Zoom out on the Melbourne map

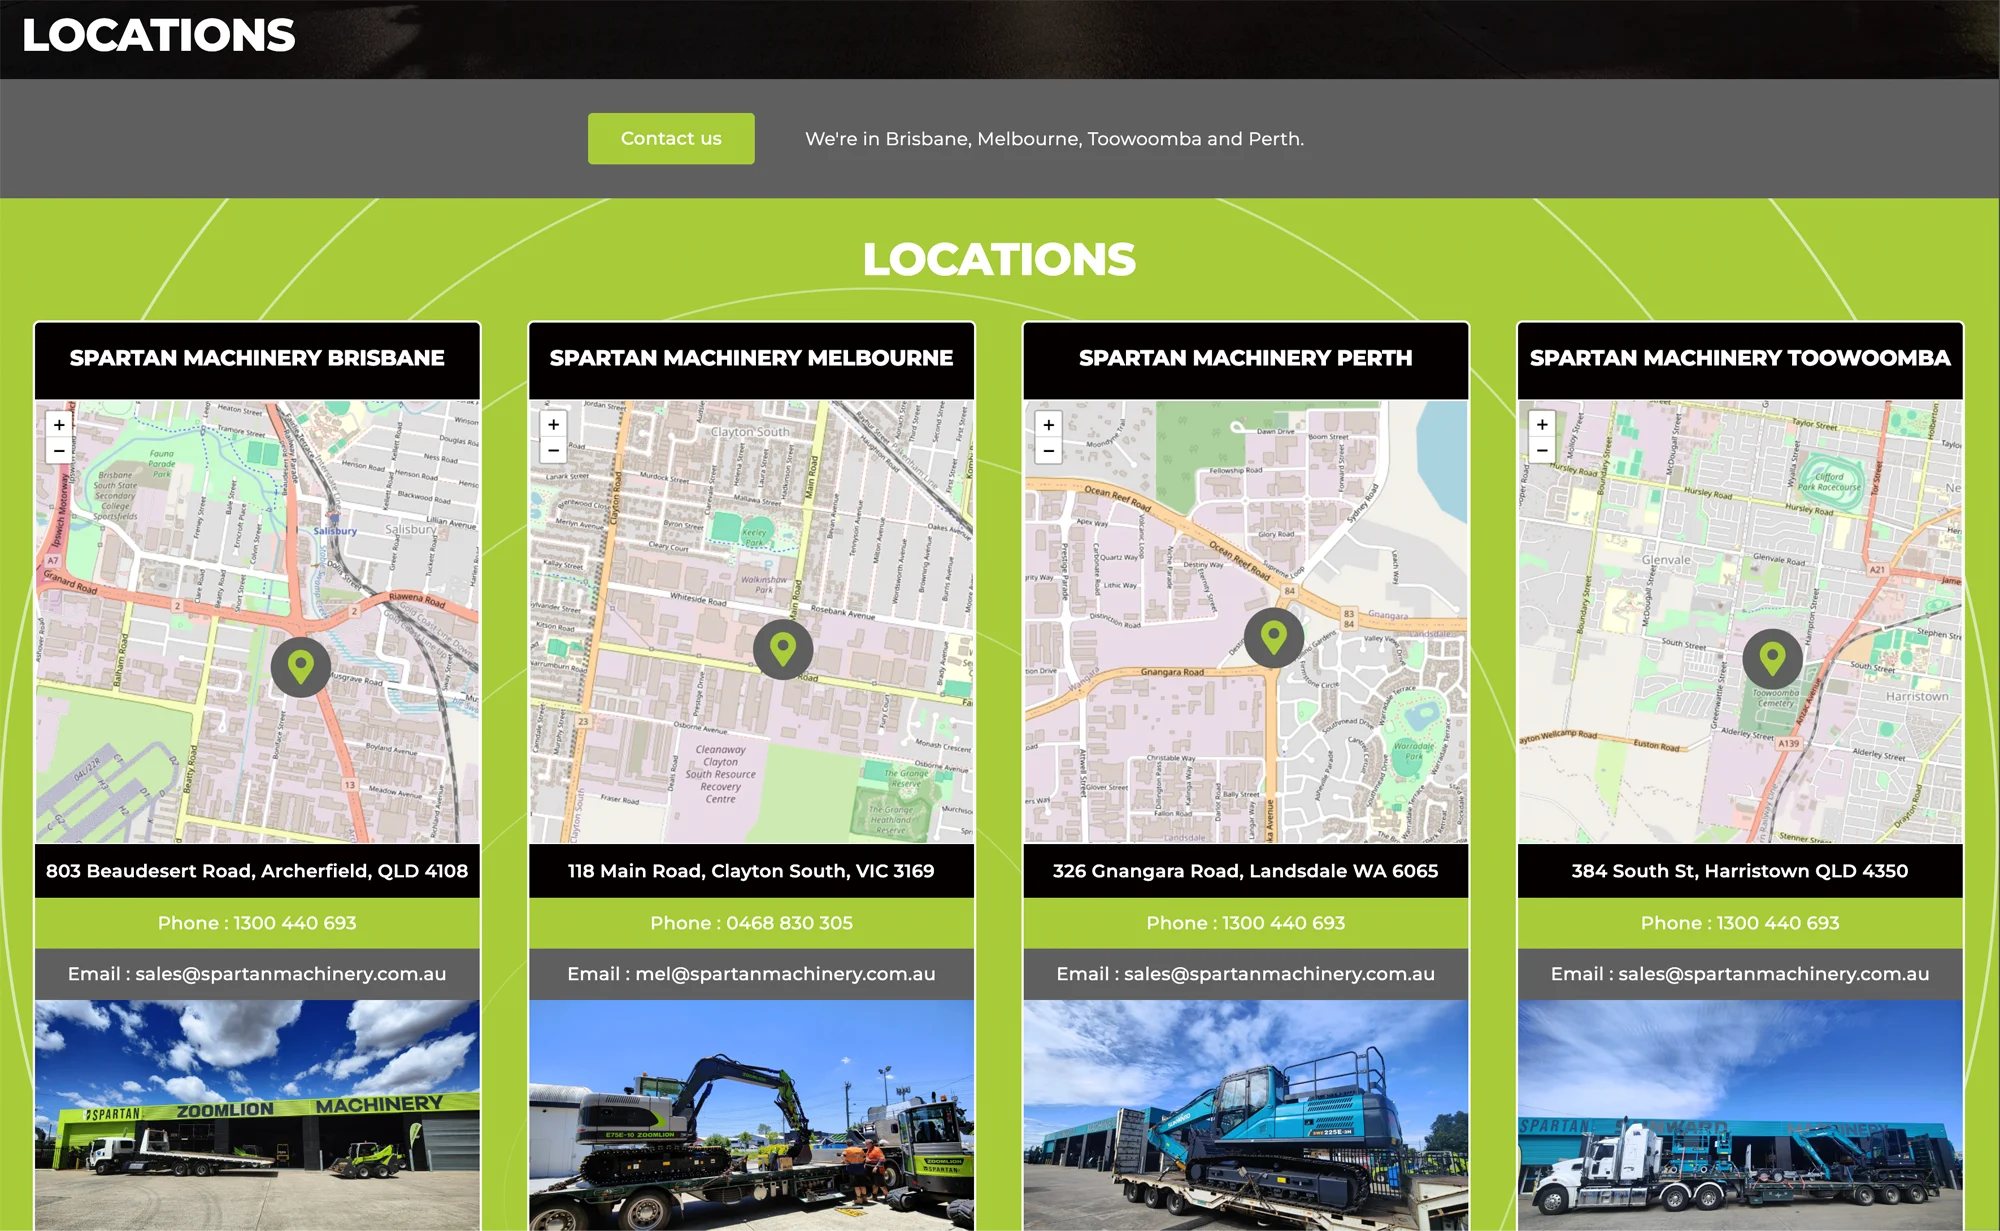(554, 451)
